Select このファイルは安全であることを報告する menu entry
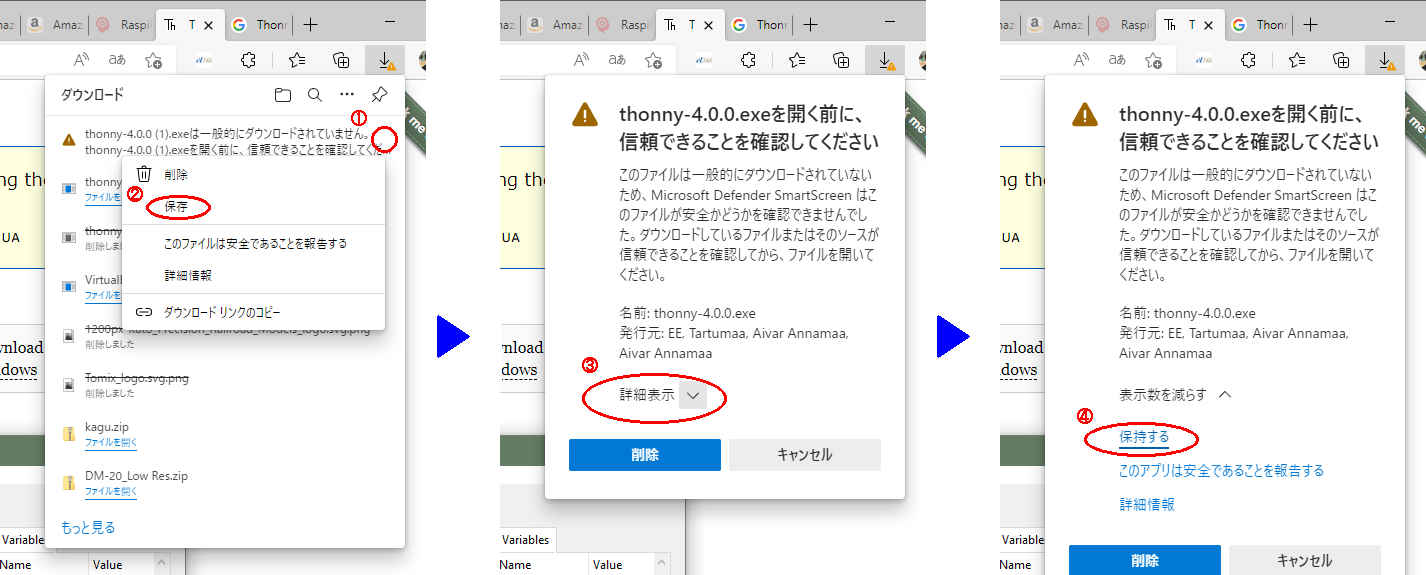Screen dimensions: 1426x575 [x=254, y=243]
